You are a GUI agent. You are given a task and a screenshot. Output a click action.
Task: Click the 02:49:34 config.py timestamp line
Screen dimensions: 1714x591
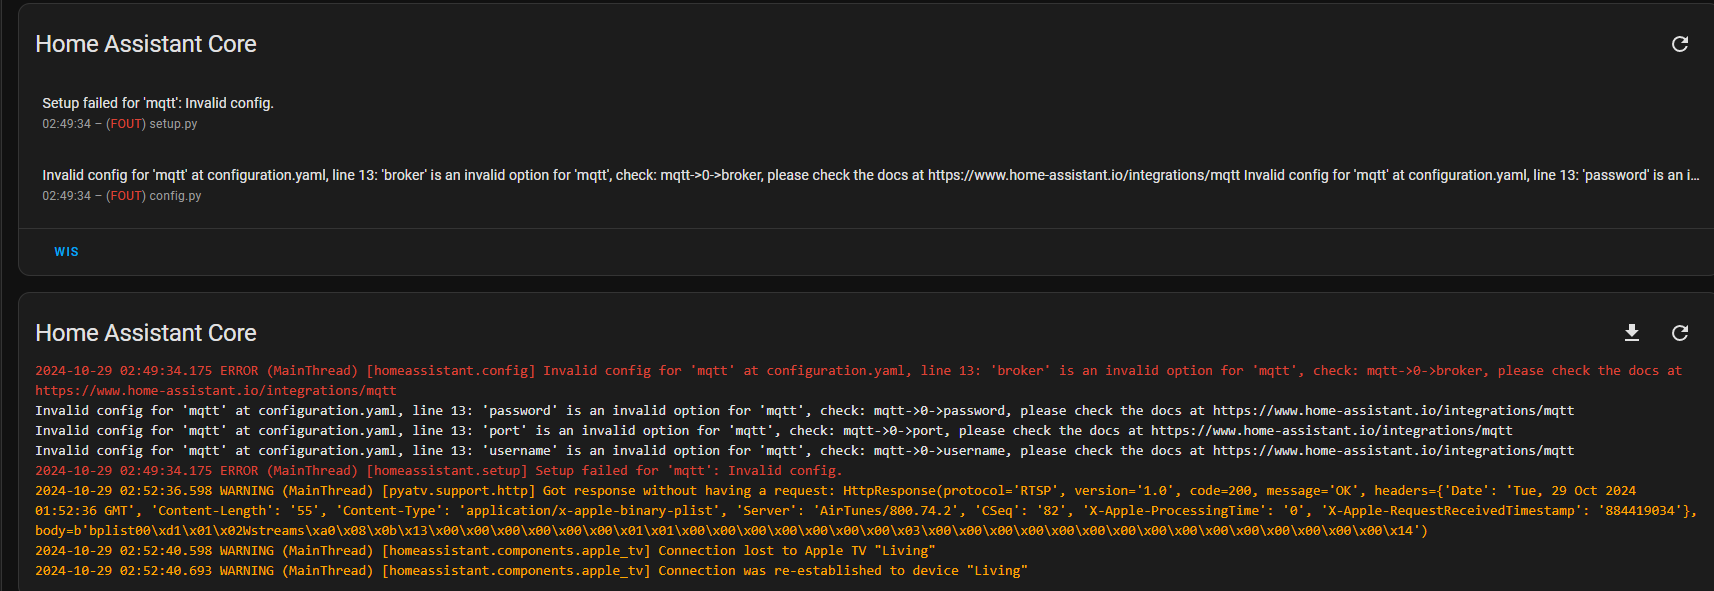click(121, 196)
